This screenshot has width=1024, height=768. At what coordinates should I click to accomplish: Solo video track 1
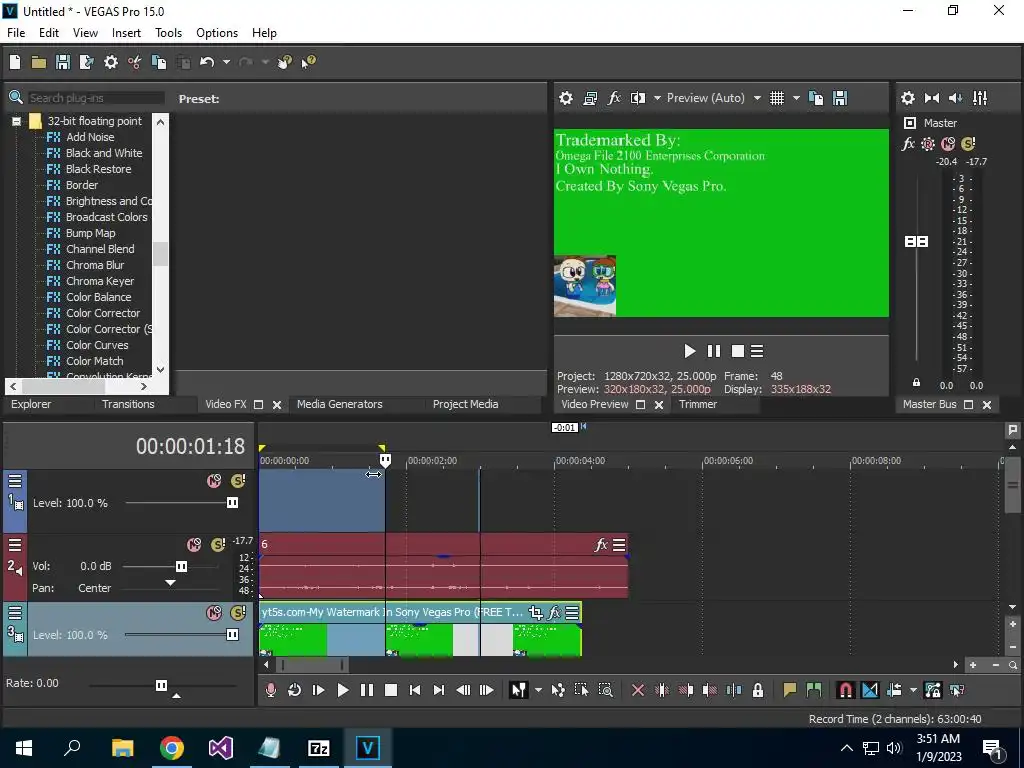point(238,481)
